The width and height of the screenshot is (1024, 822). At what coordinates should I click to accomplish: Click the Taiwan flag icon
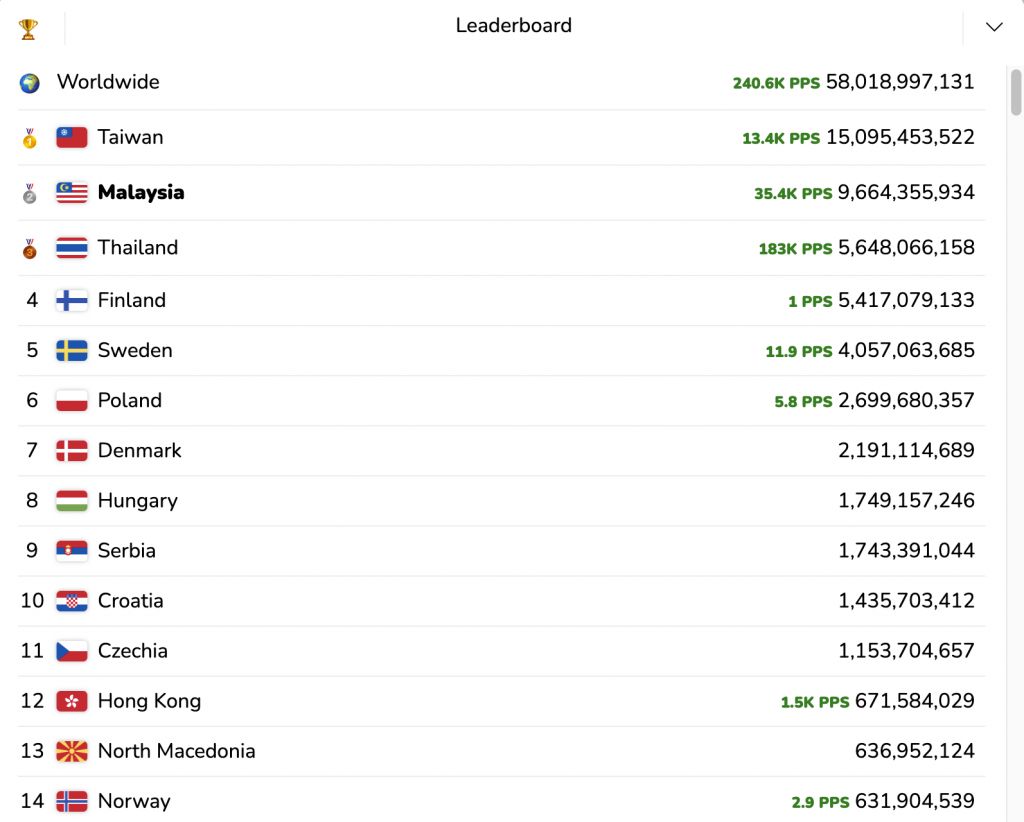[72, 137]
